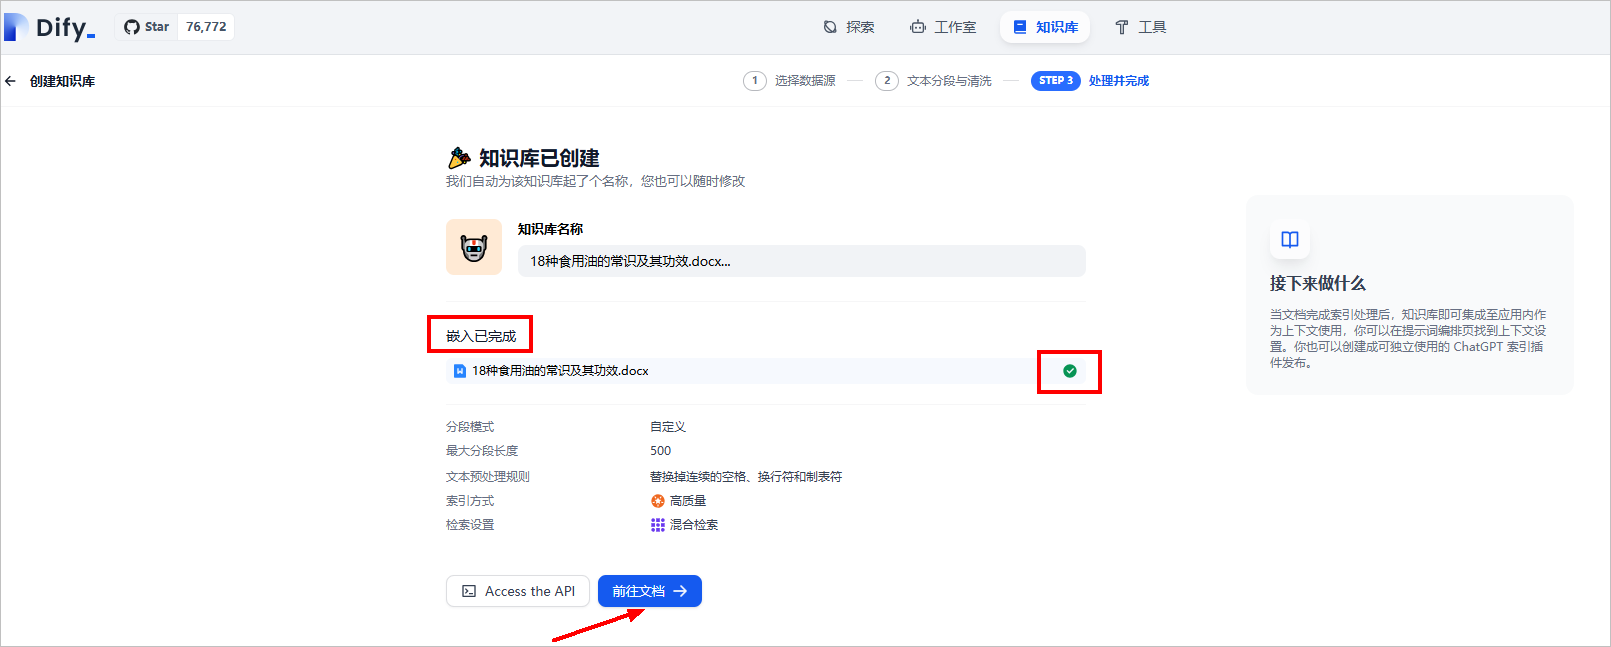
Task: Select step 2 文本分段与清洗
Action: 934,81
